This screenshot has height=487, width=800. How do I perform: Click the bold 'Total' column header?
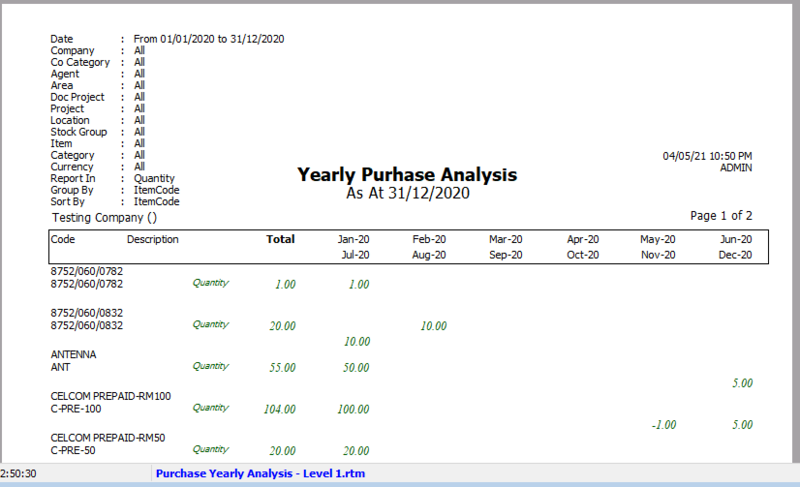280,239
